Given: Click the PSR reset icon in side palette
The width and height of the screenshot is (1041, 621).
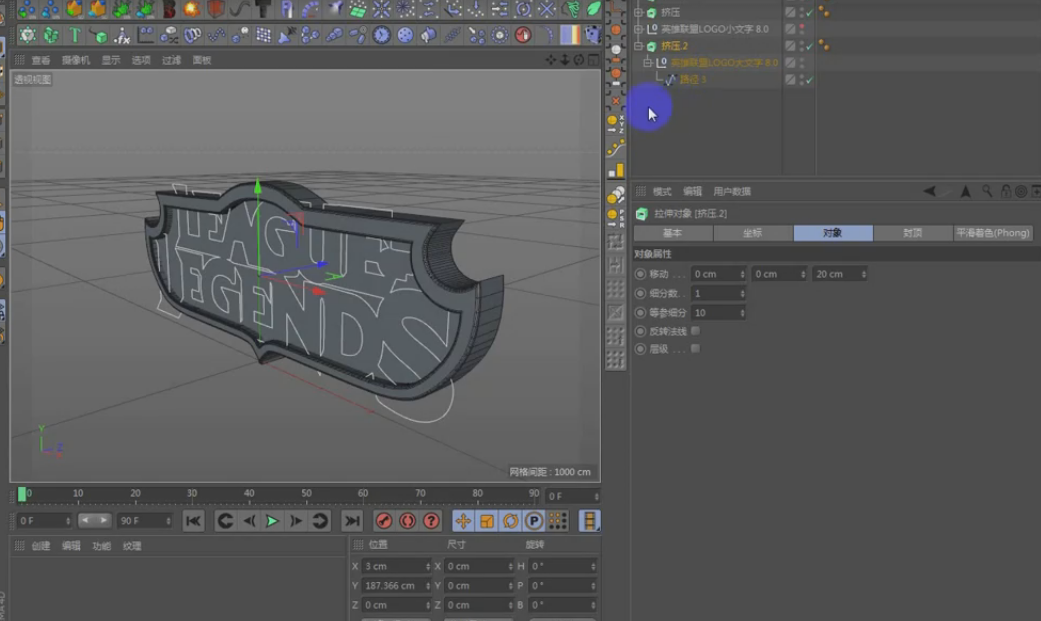Looking at the screenshot, I should pos(615,218).
